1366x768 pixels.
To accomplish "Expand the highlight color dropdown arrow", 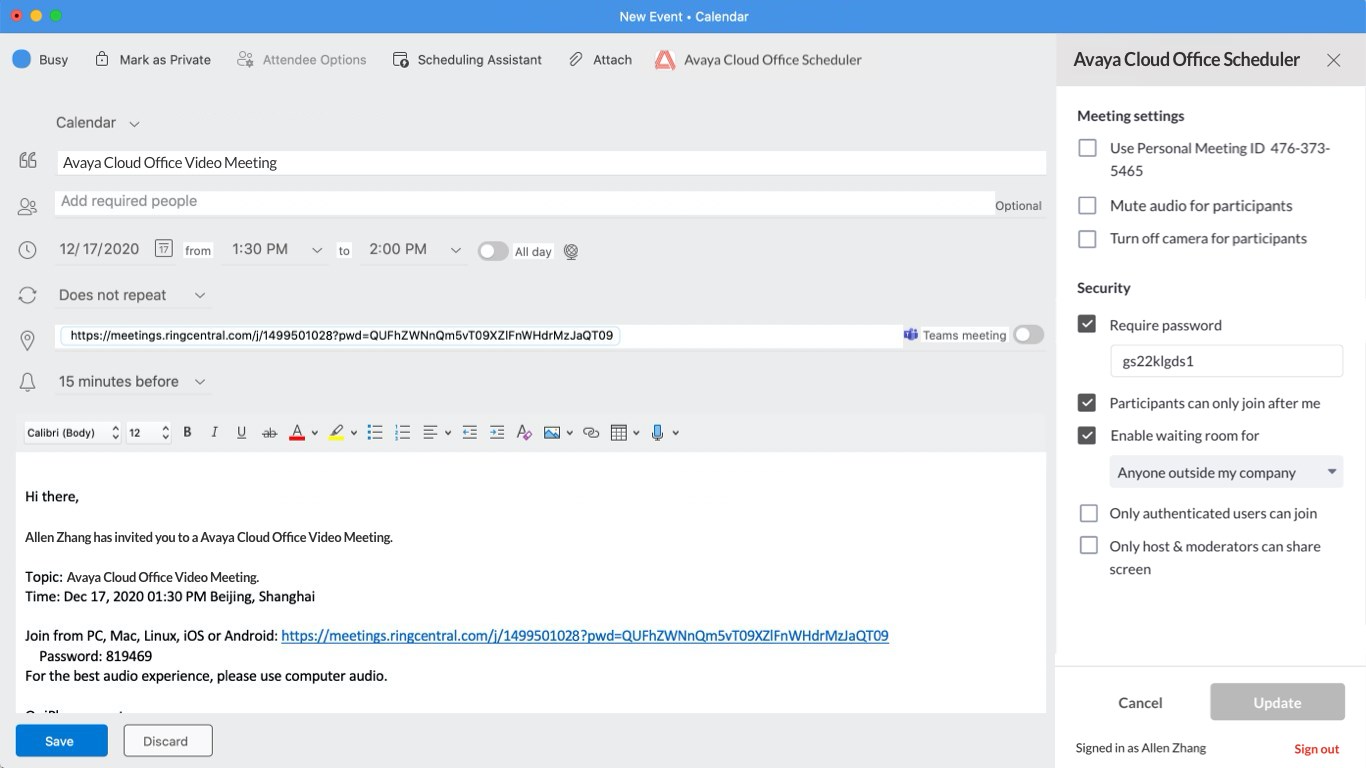I will (x=353, y=433).
